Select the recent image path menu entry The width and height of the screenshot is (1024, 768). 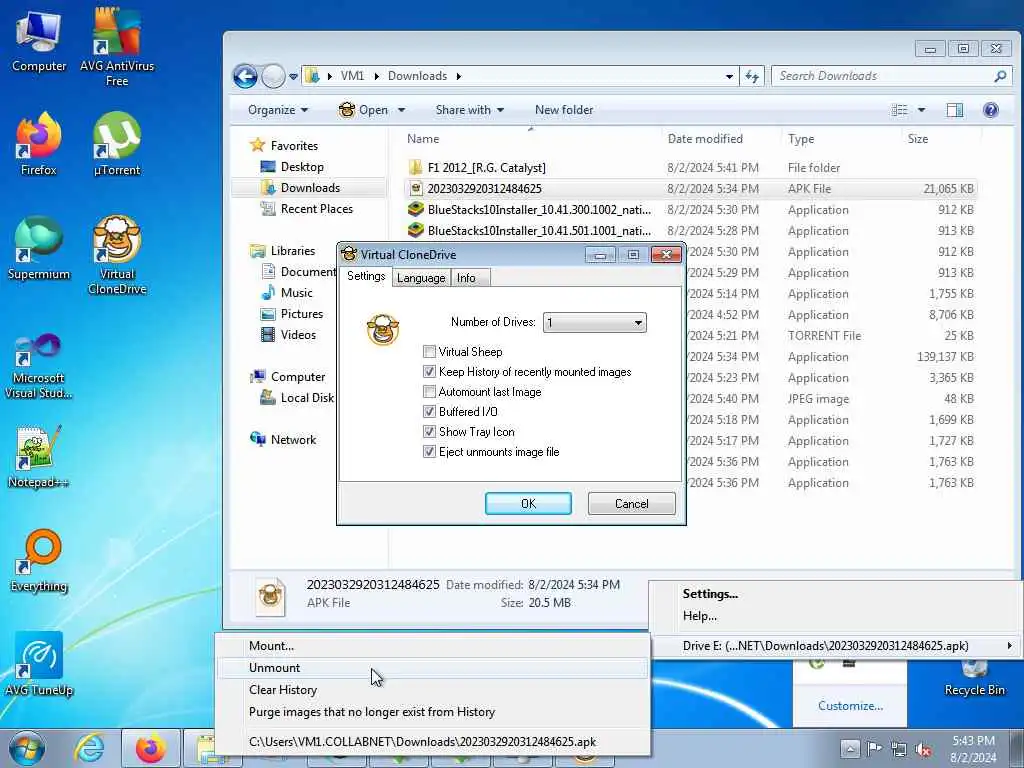(x=432, y=742)
